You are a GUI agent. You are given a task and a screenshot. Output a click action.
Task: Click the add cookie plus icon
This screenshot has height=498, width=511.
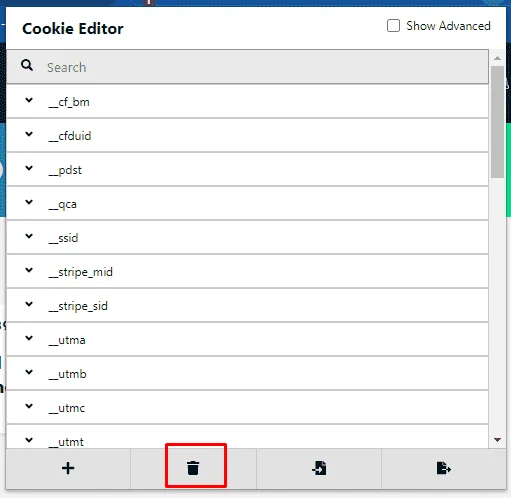[68, 468]
